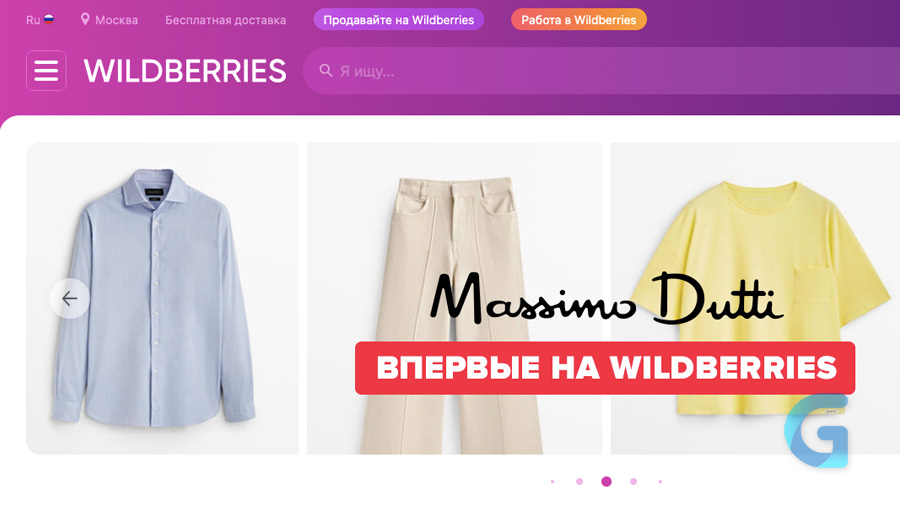Select the last small carousel dot
Image resolution: width=900 pixels, height=506 pixels.
click(660, 481)
